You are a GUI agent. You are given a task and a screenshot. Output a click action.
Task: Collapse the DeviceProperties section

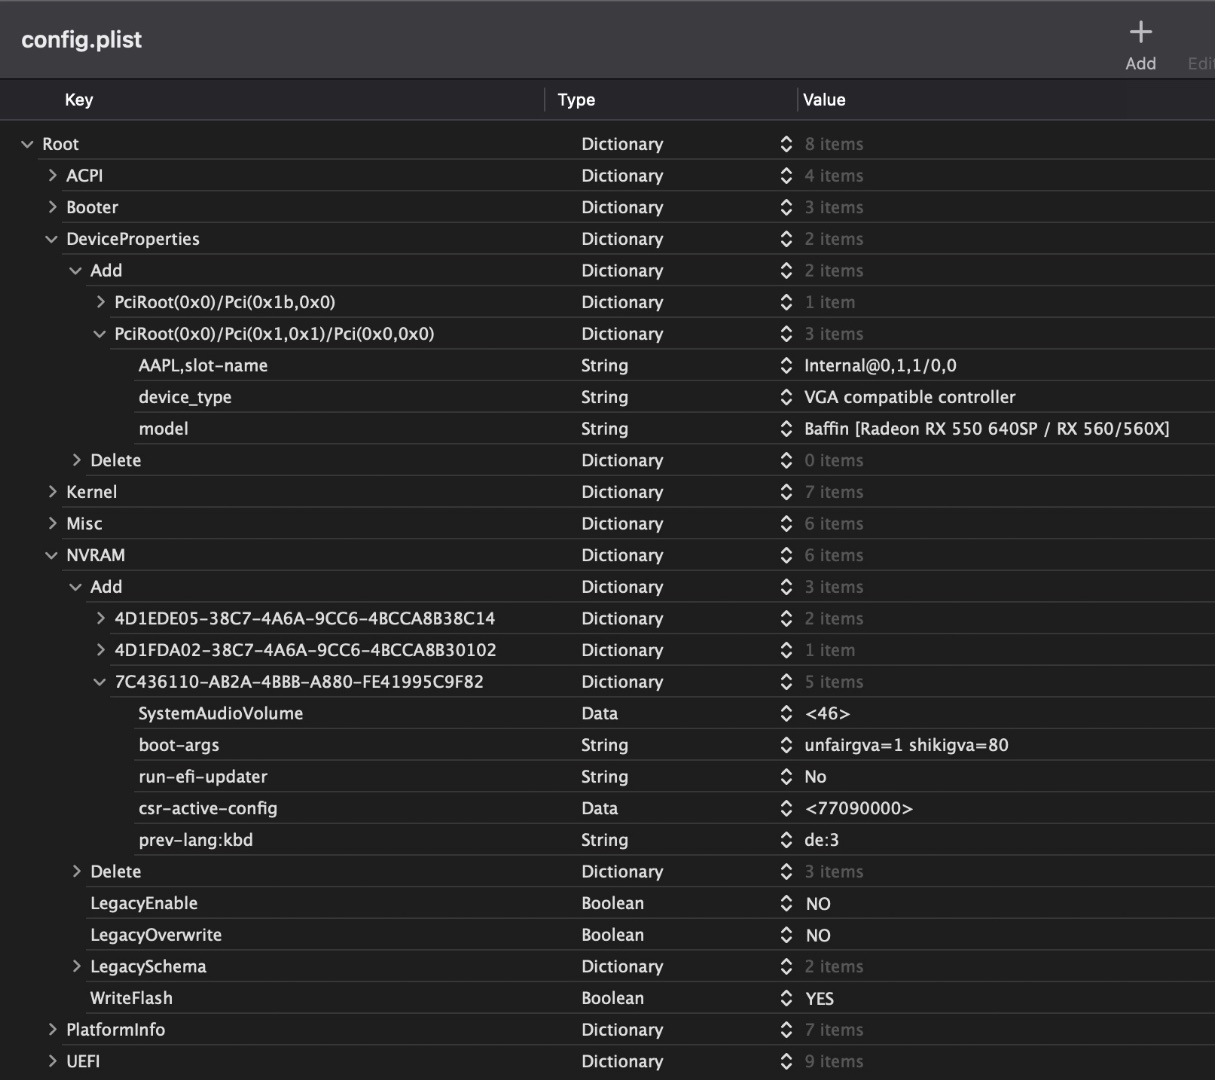point(52,239)
